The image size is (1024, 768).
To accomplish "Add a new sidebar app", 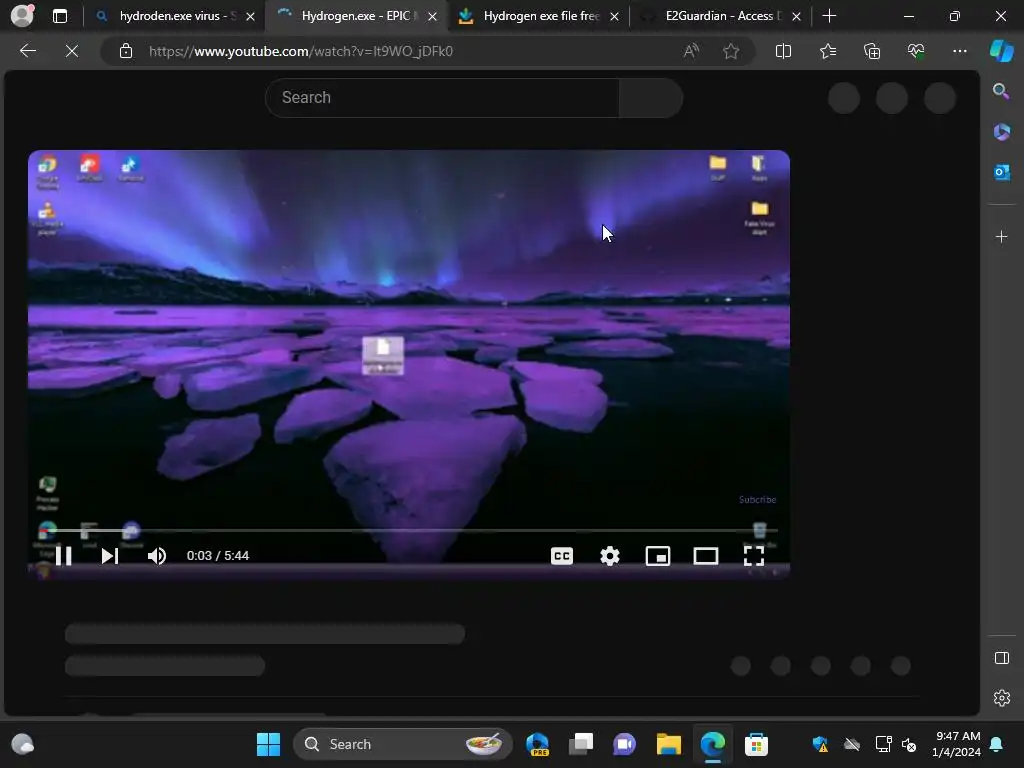I will tap(1001, 236).
